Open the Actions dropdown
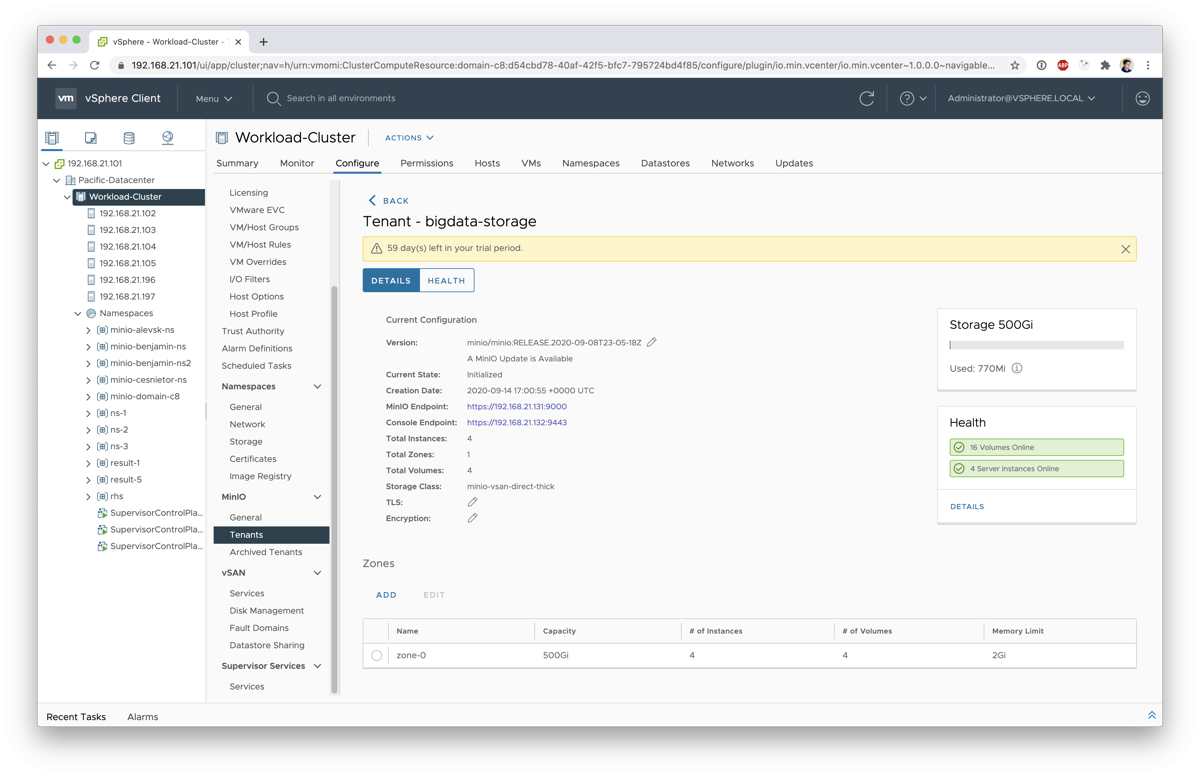This screenshot has width=1200, height=776. [x=410, y=138]
